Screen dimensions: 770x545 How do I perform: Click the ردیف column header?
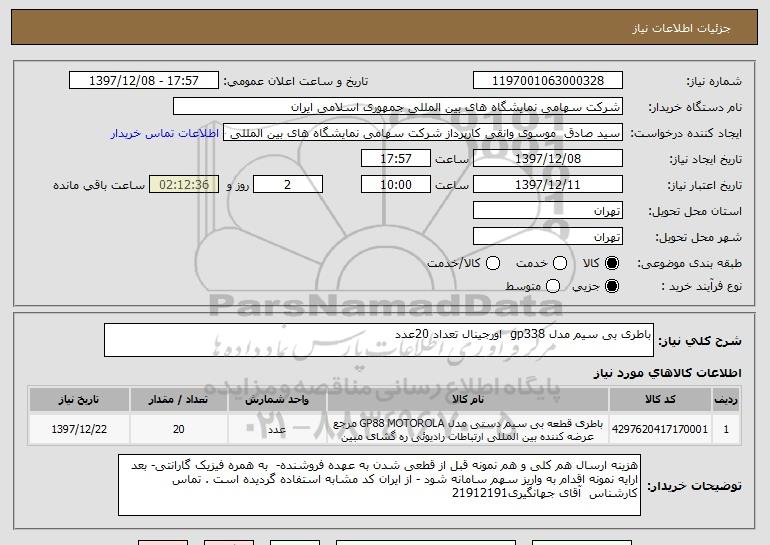pyautogui.click(x=726, y=400)
